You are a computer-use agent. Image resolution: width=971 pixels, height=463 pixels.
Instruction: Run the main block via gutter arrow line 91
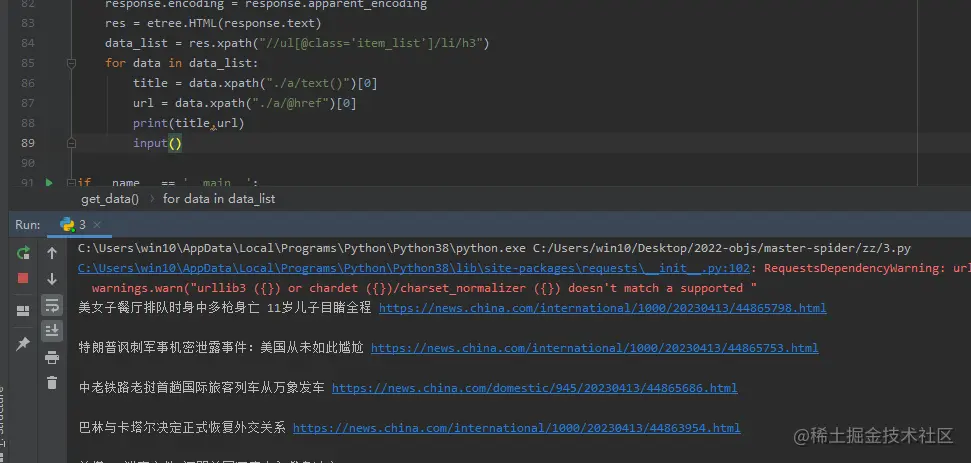[49, 183]
